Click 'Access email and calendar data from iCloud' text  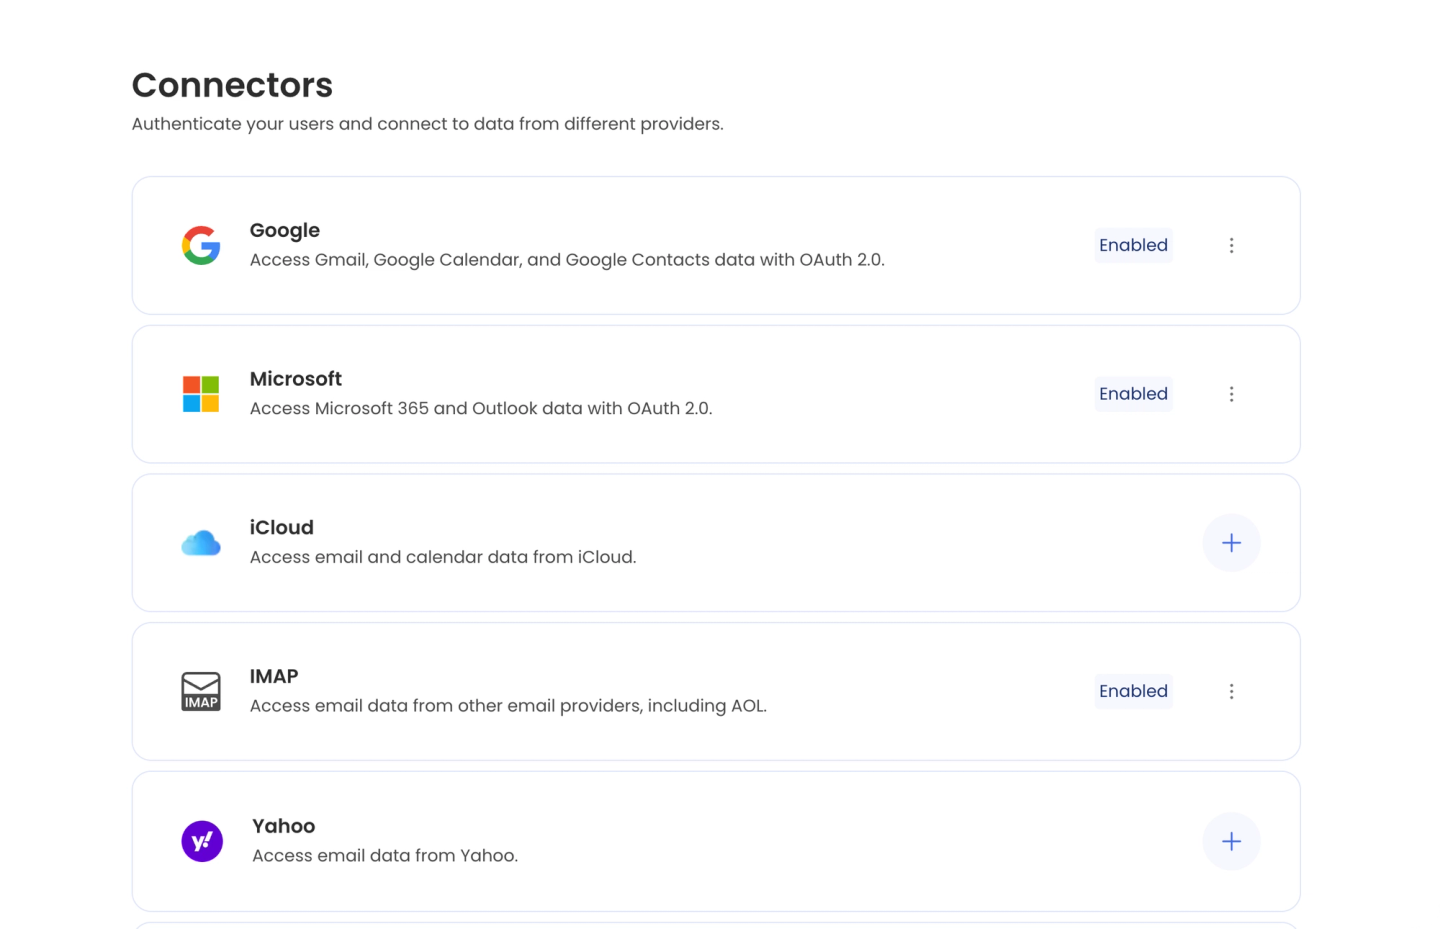[x=443, y=557]
